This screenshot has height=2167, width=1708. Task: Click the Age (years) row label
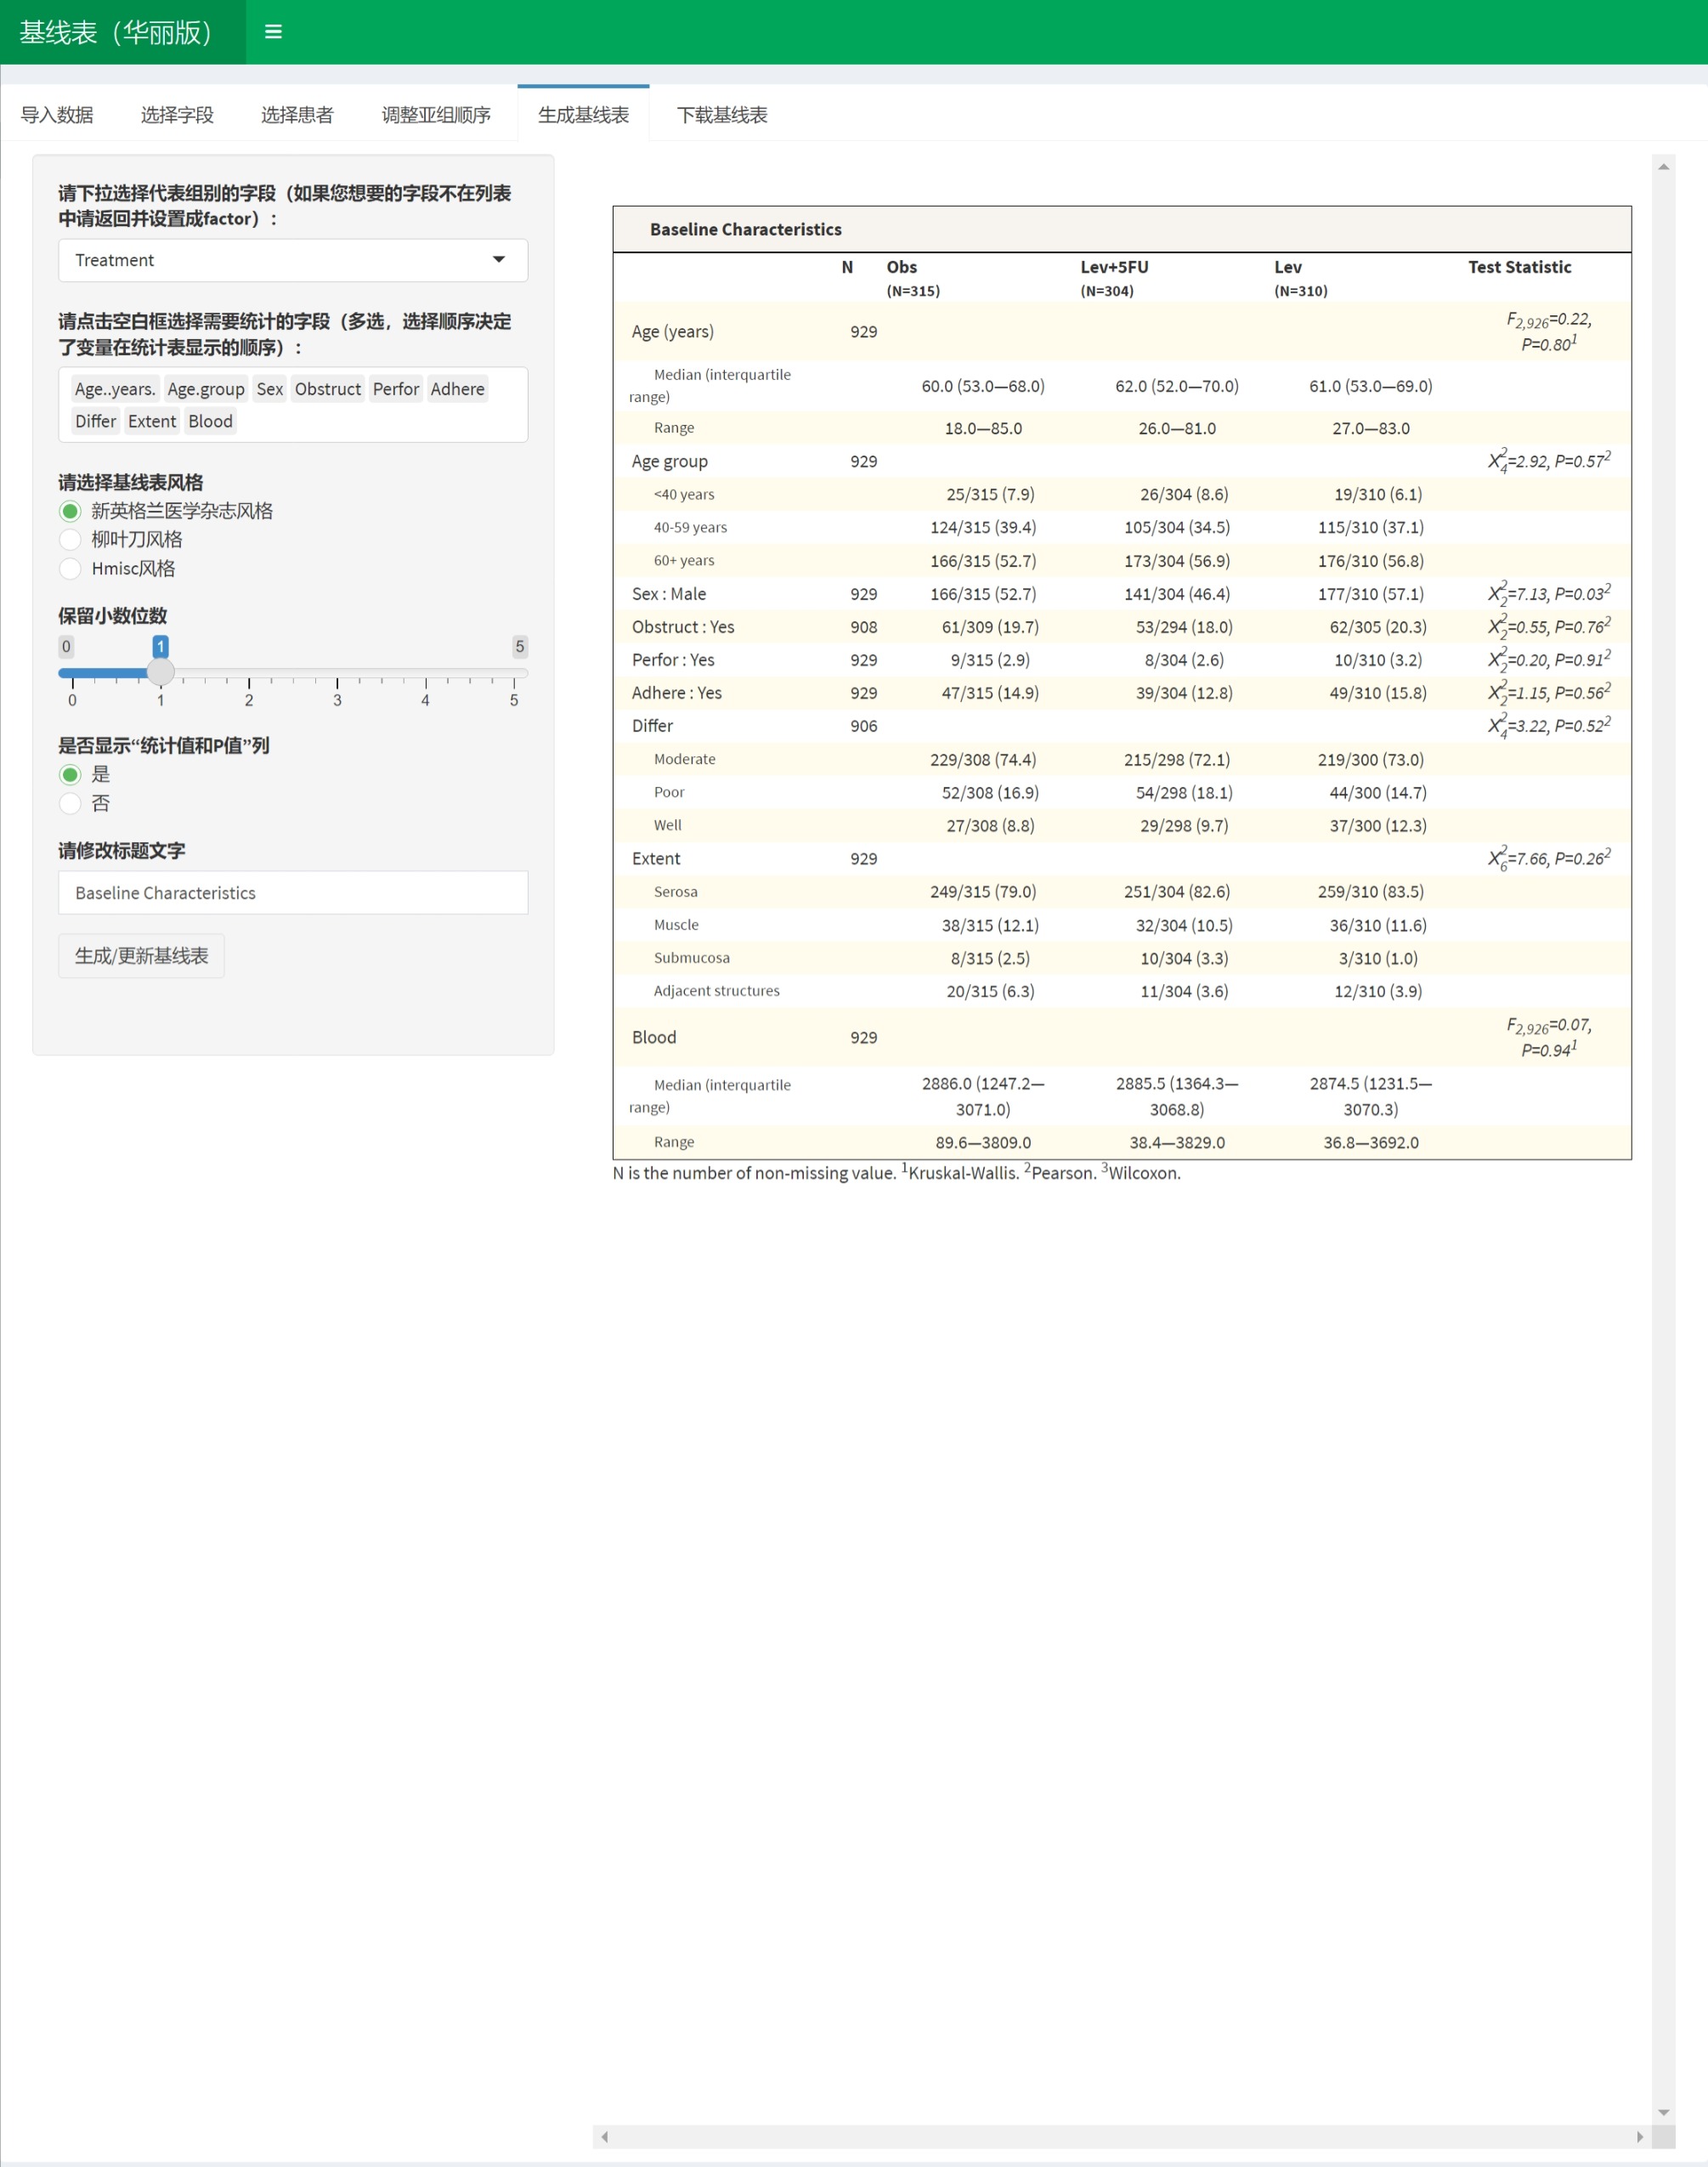click(x=672, y=332)
